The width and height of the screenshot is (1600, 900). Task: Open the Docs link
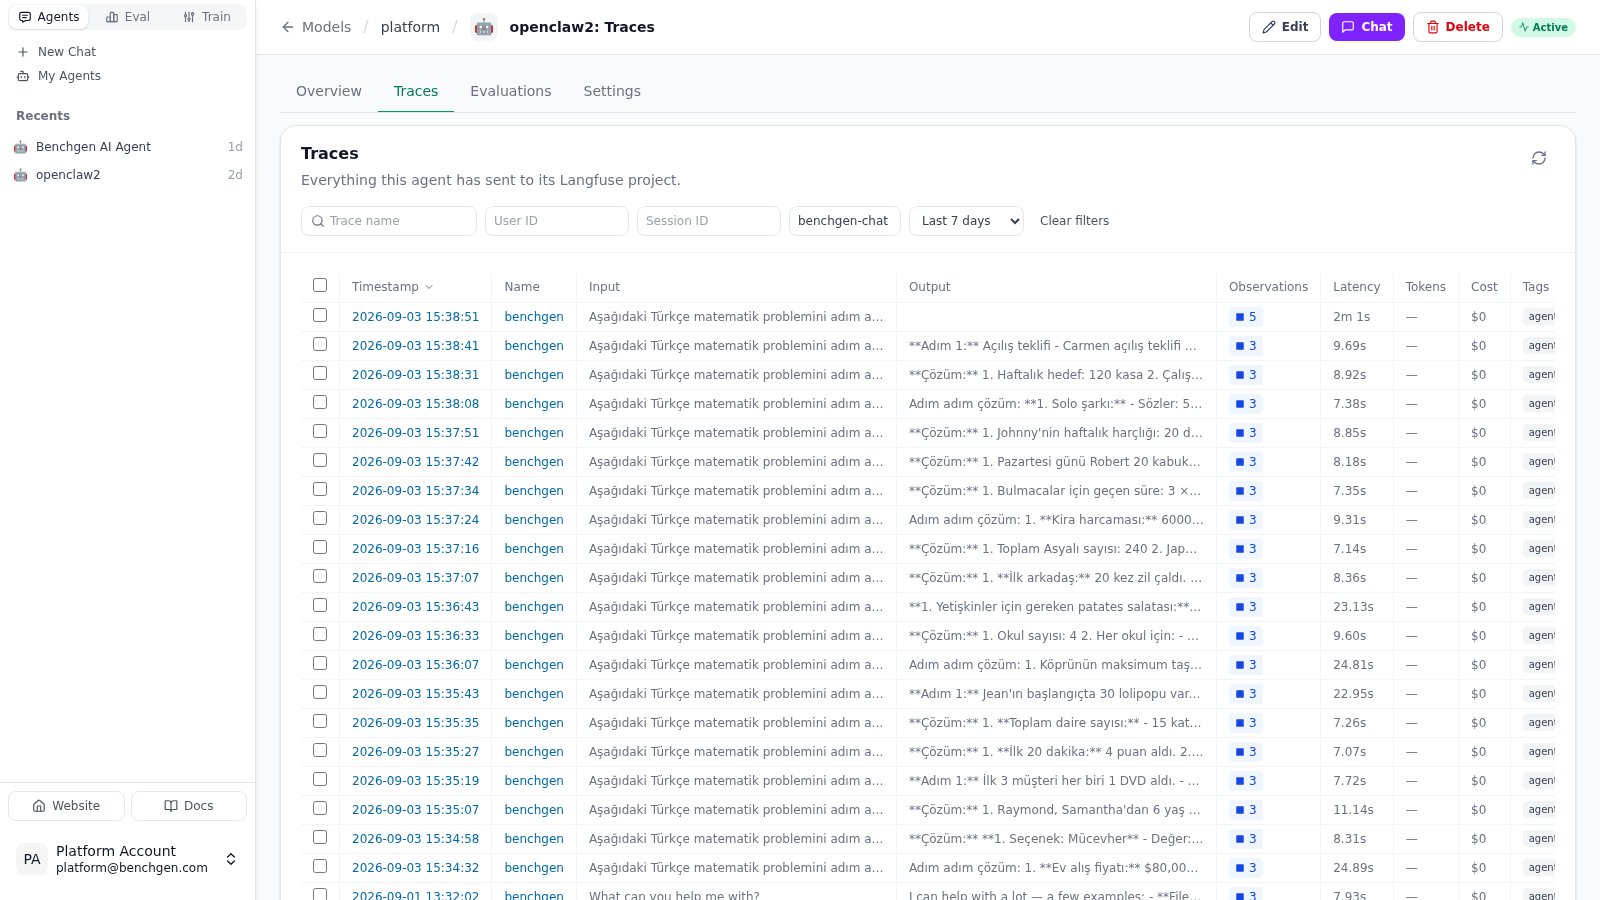[x=189, y=806]
